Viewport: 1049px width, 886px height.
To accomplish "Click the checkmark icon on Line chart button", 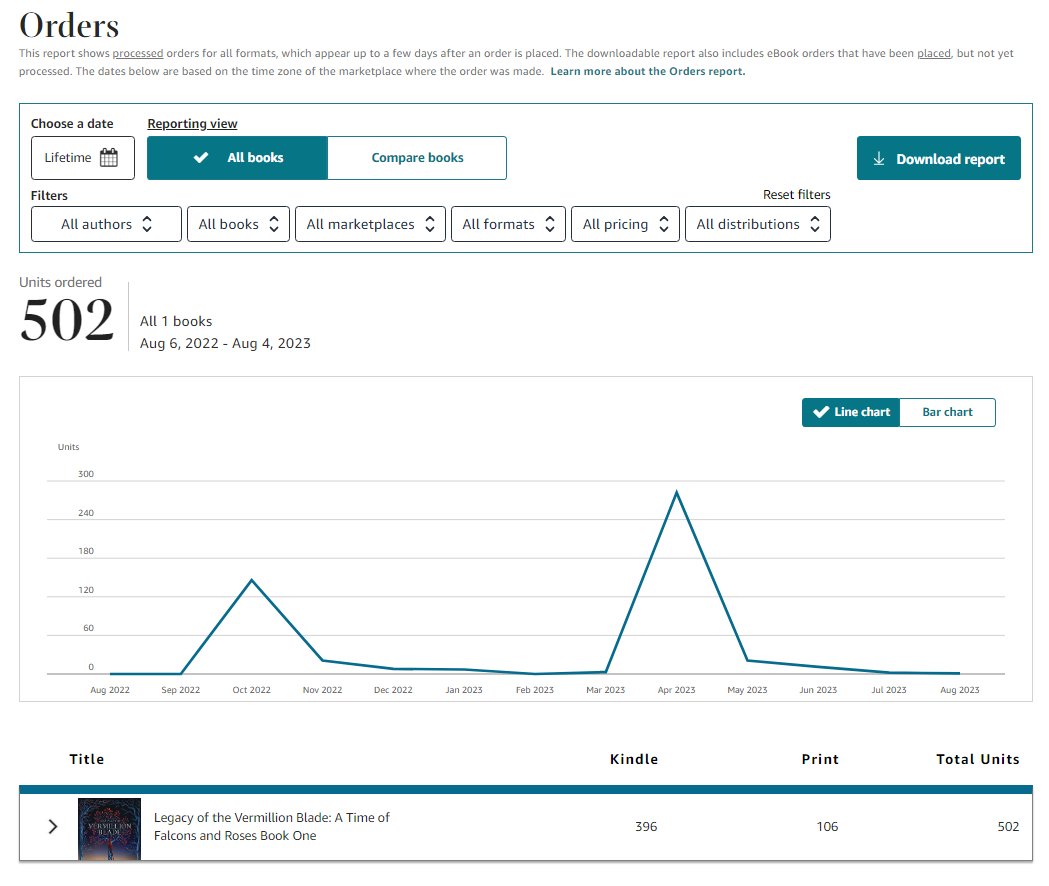I will (x=821, y=412).
